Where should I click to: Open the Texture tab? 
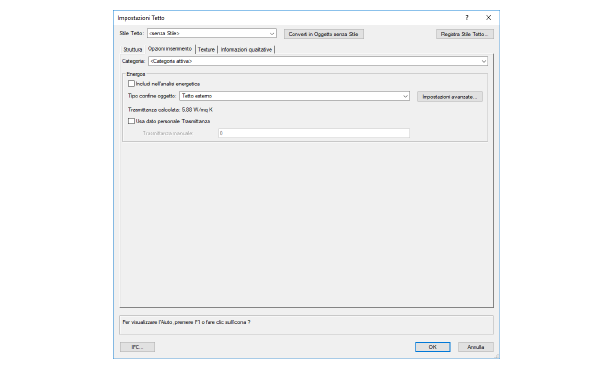tap(206, 50)
